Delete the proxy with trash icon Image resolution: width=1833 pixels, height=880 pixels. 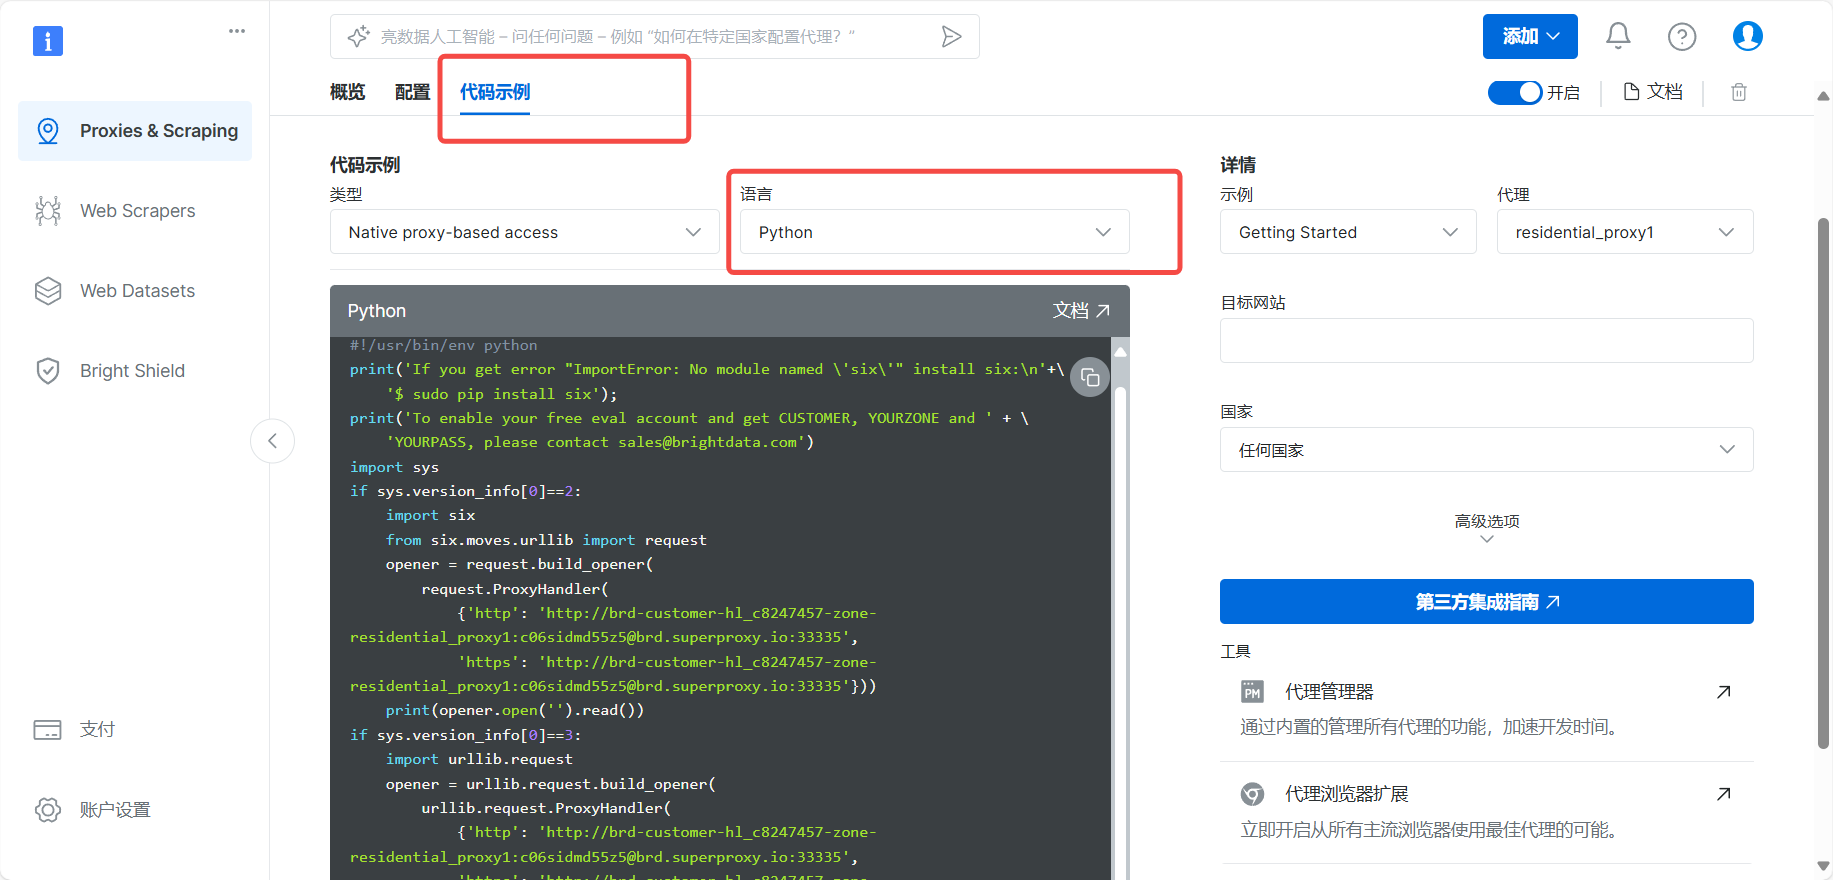[1739, 92]
